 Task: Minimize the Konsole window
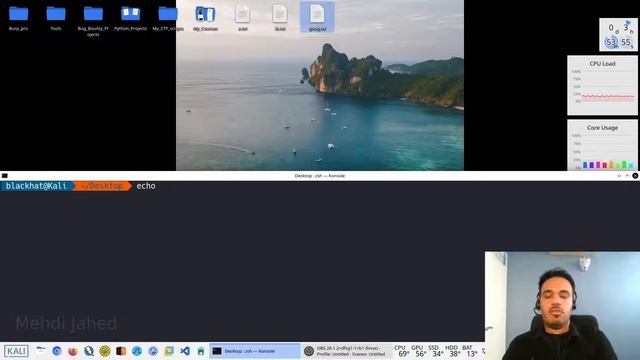pyautogui.click(x=619, y=176)
